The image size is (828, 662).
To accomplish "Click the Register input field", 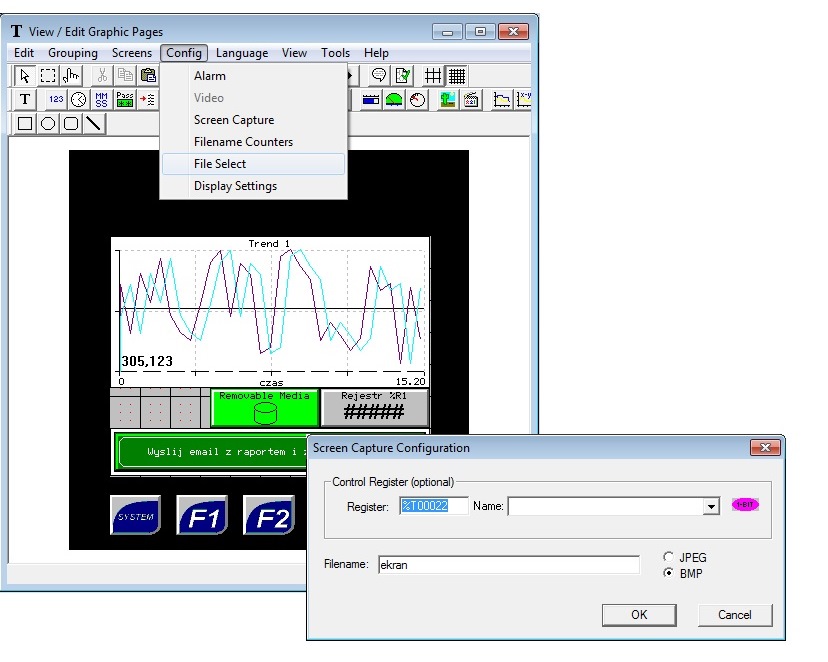I will (x=434, y=506).
